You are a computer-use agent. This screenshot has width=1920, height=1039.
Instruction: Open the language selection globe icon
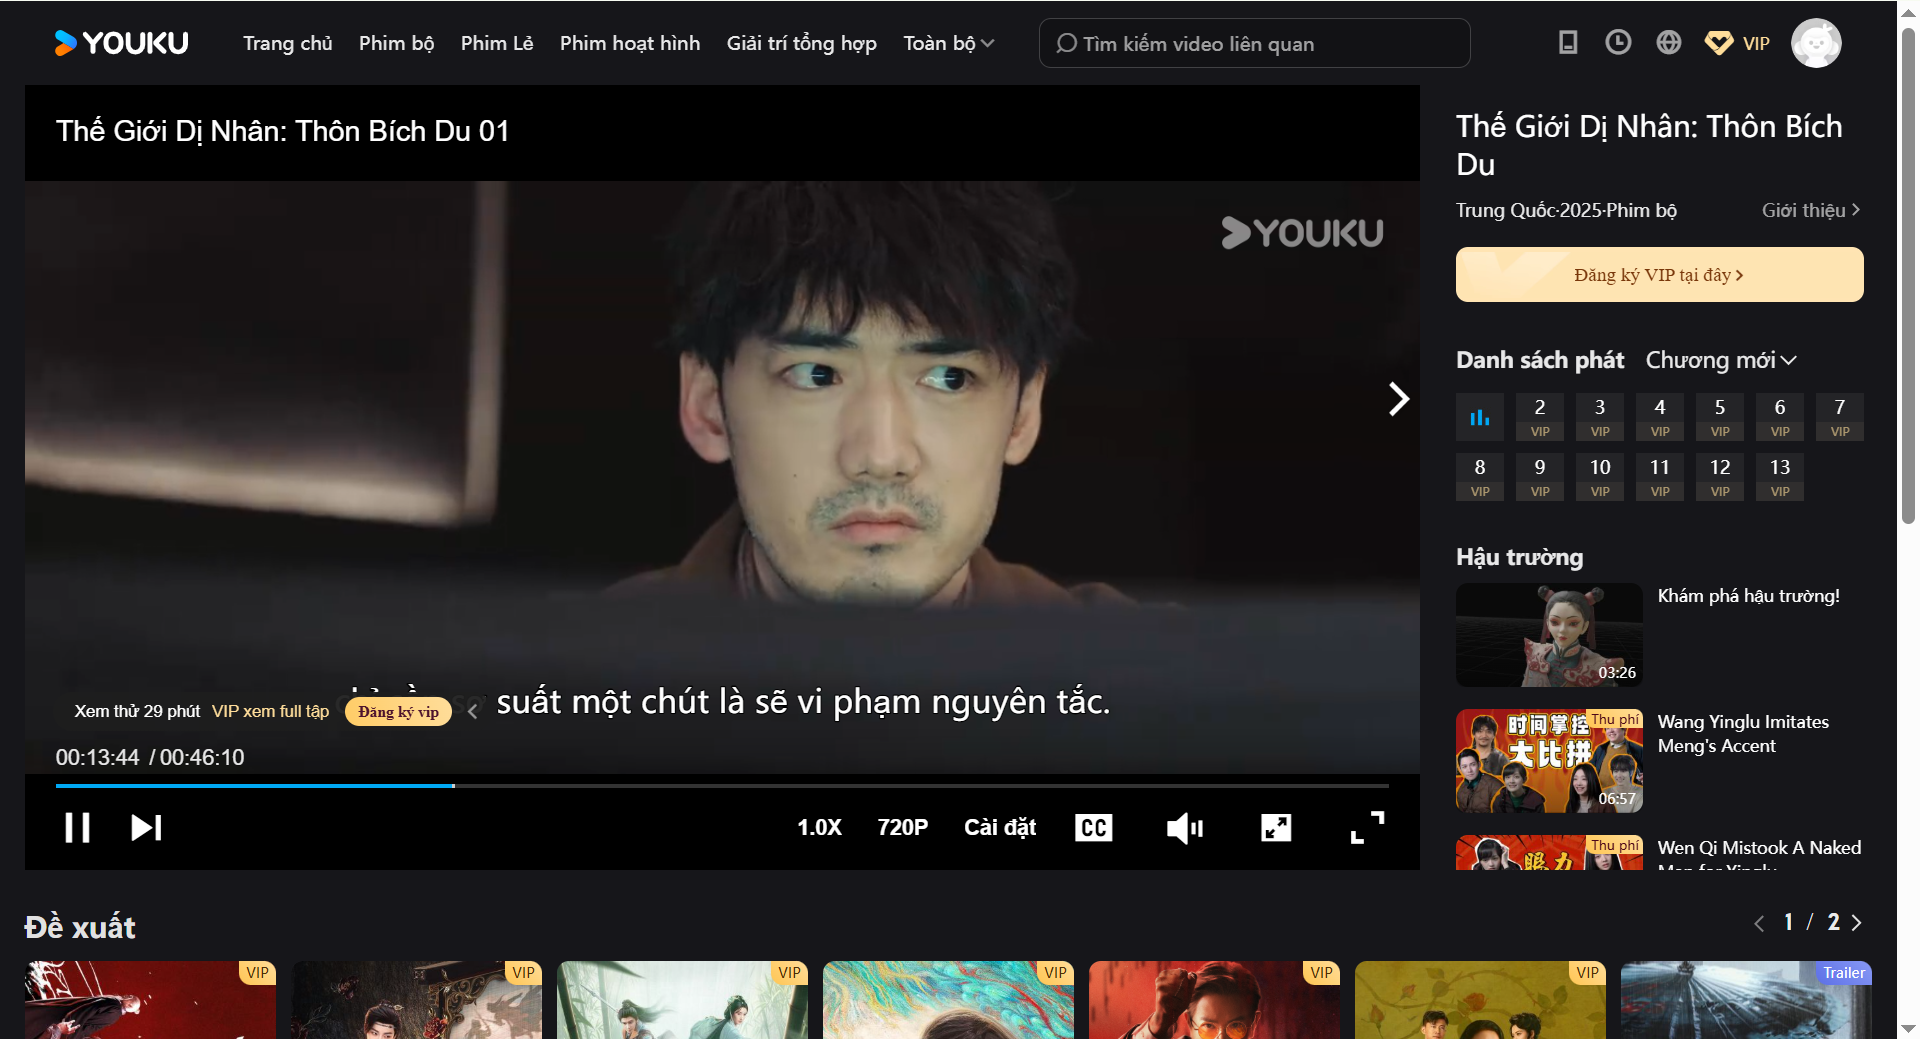pos(1668,42)
